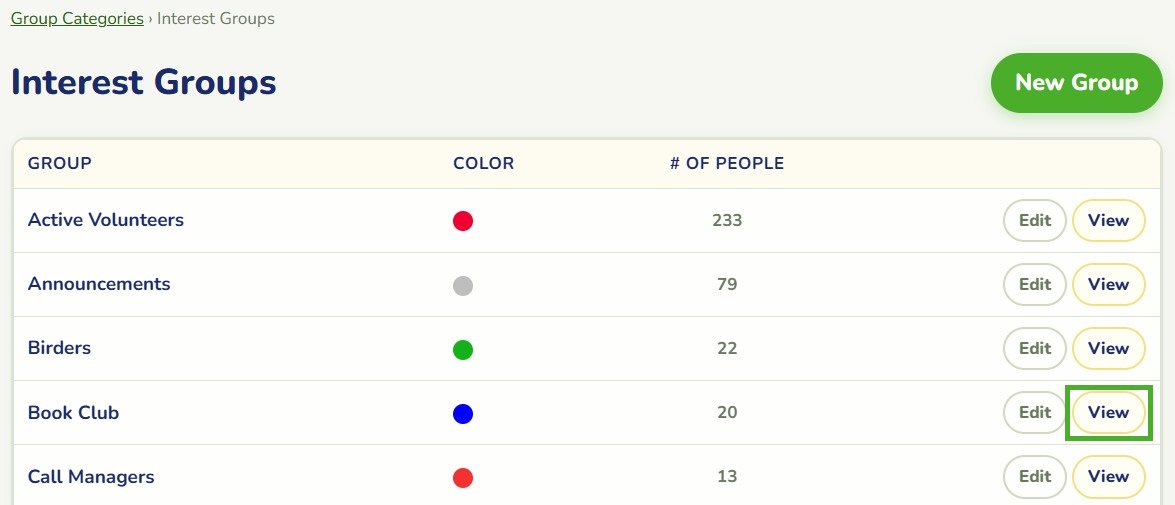Click the gray Announcements color dot
Viewport: 1175px width, 505px height.
463,285
